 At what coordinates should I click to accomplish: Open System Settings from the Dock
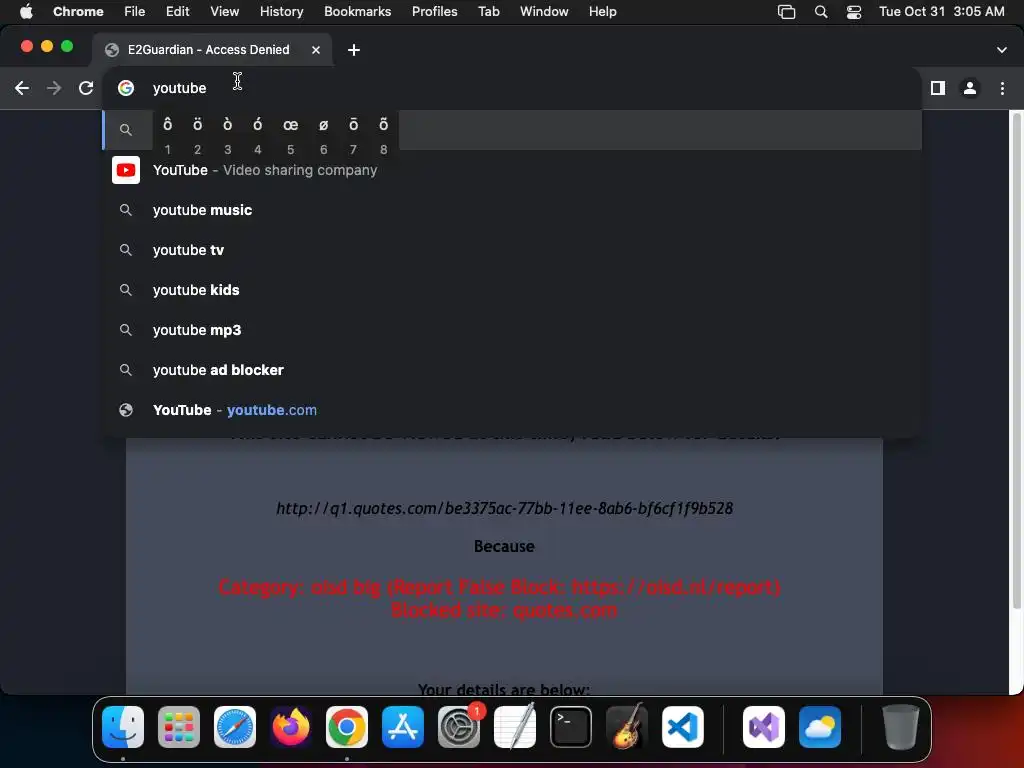pyautogui.click(x=458, y=727)
